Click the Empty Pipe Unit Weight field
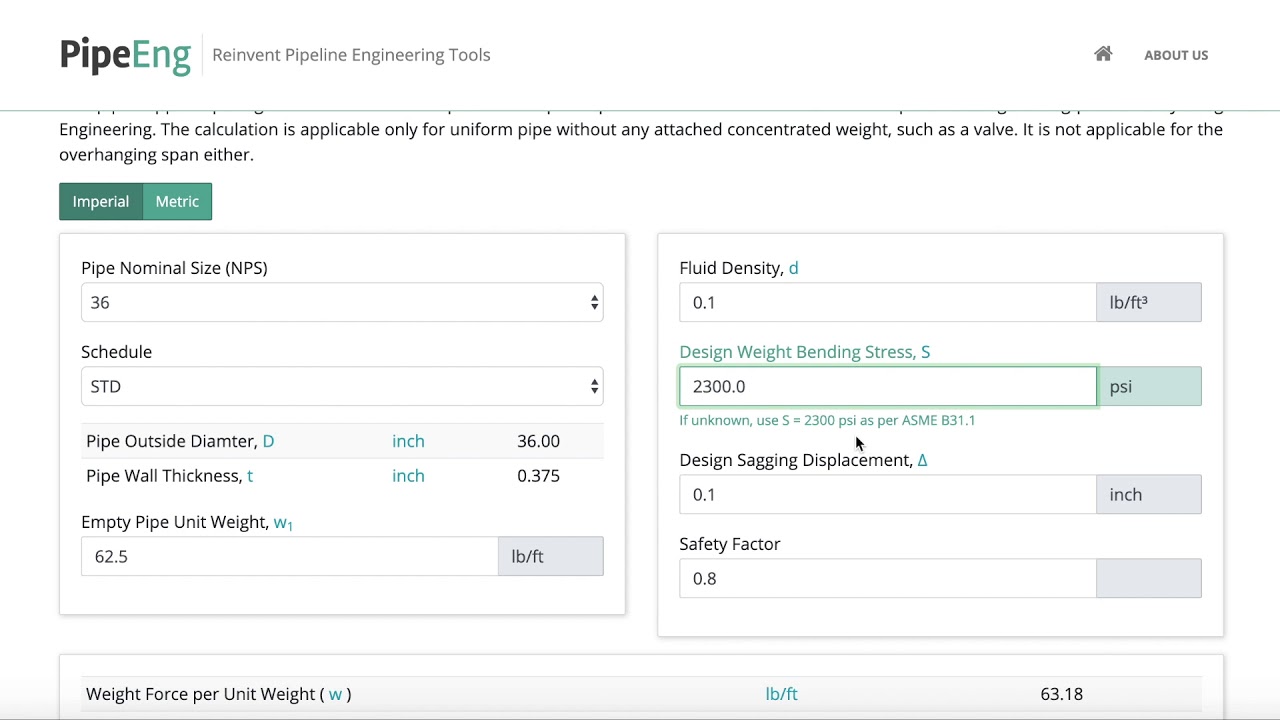The image size is (1280, 720). click(x=290, y=556)
